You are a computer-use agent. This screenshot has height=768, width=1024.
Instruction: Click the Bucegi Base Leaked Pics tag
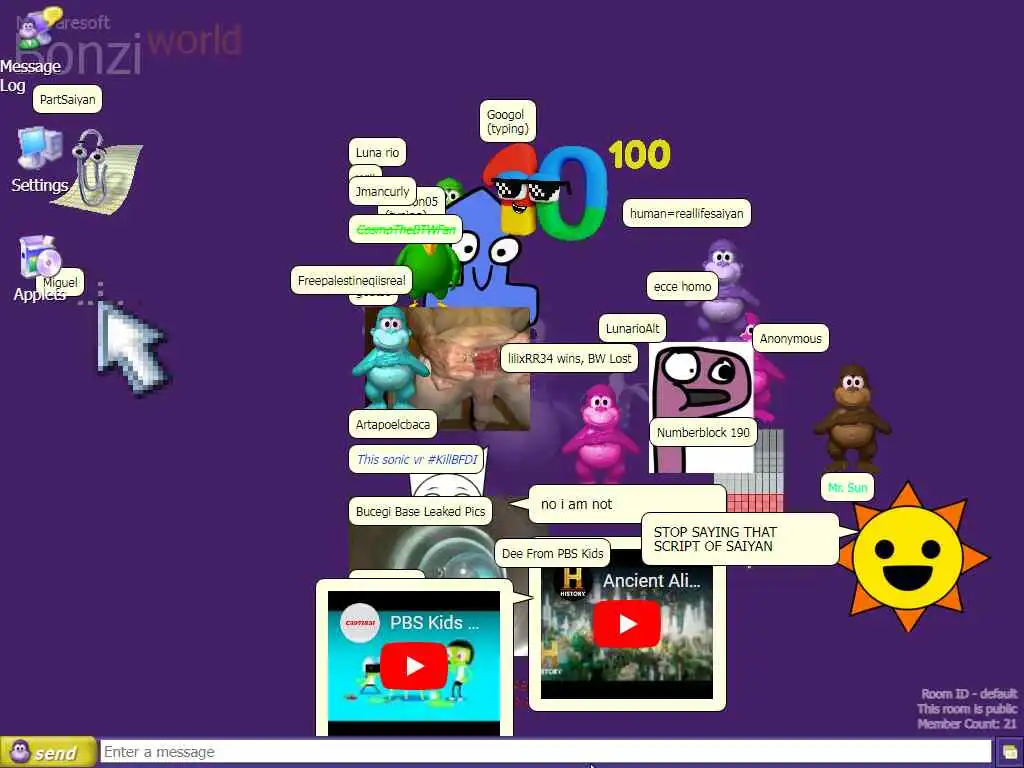421,512
